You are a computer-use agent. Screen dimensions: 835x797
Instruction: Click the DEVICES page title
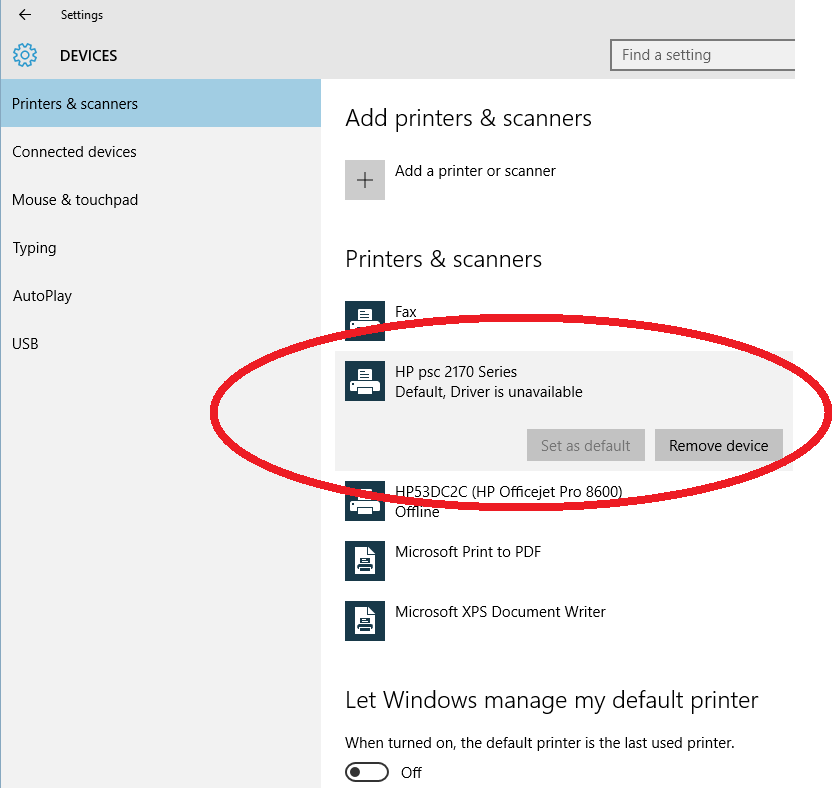pos(88,56)
